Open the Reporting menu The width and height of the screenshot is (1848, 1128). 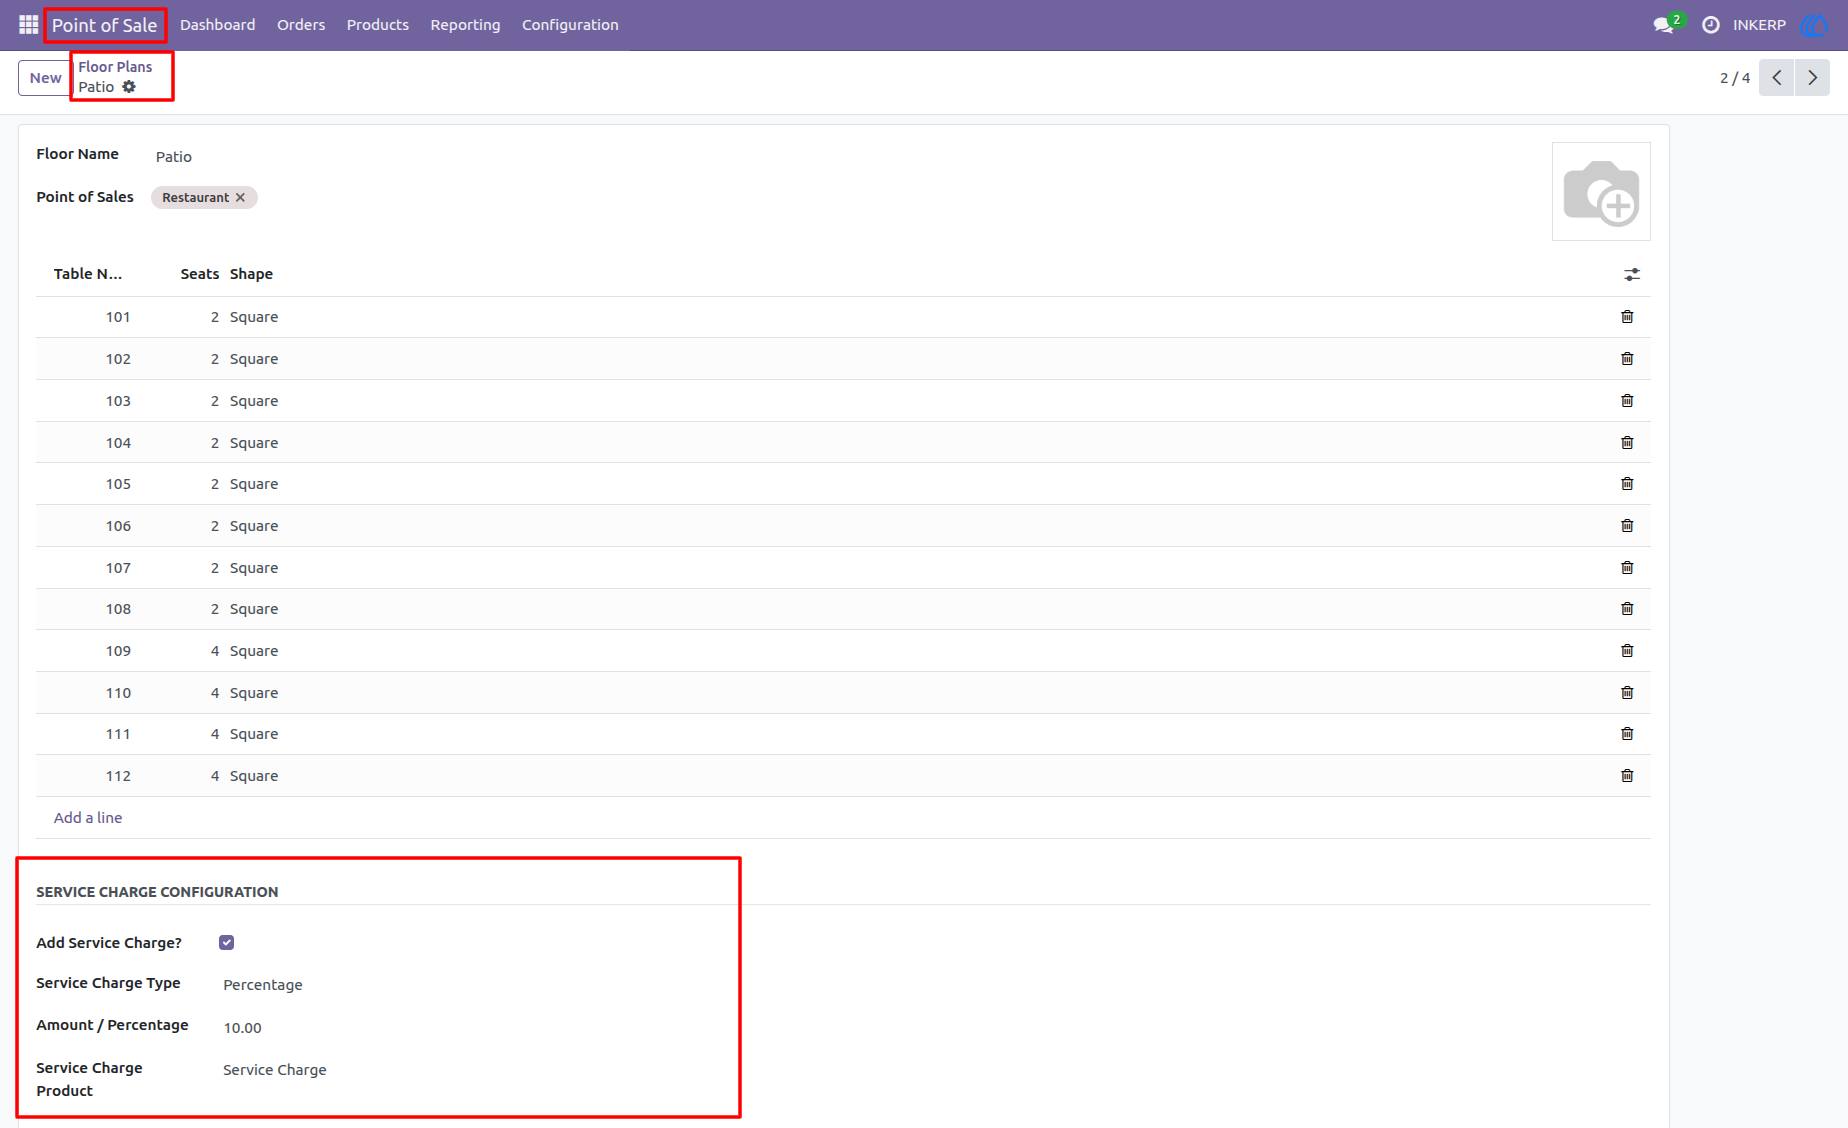click(465, 25)
